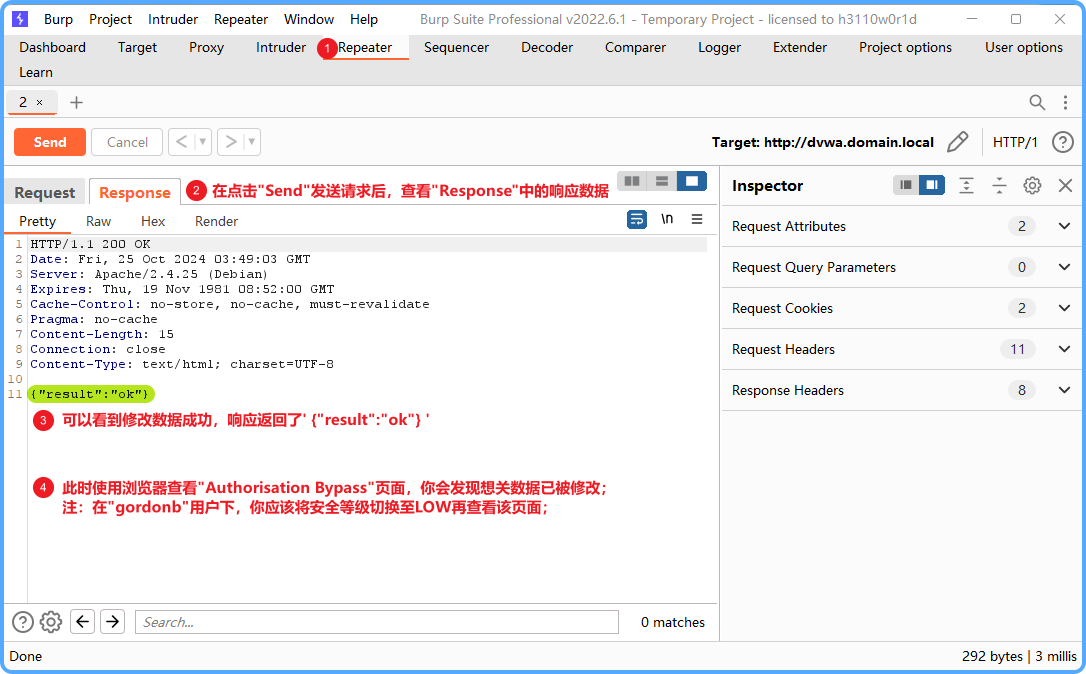This screenshot has width=1086, height=674.
Task: Toggle word wrap in message editor
Action: [x=637, y=220]
